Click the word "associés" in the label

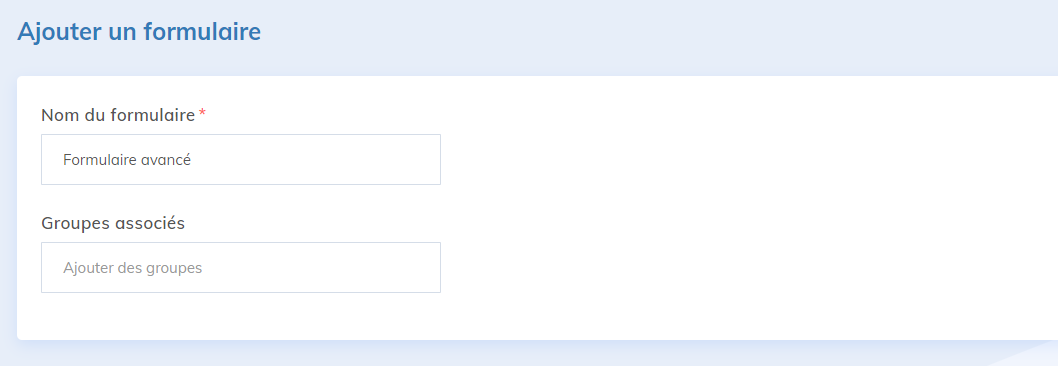coord(148,224)
